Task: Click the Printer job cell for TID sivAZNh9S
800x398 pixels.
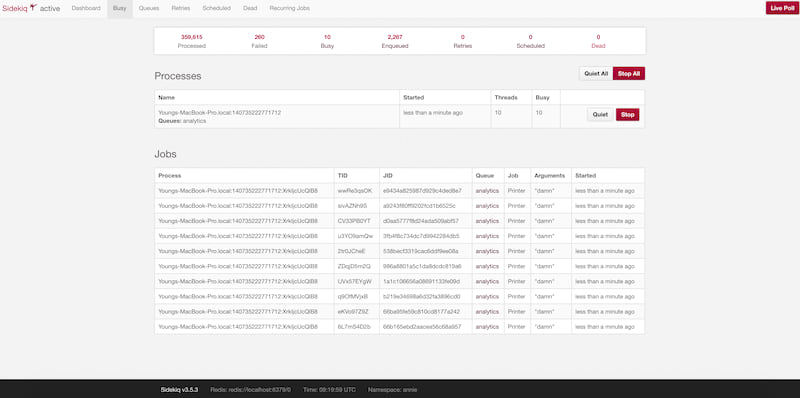Action: 516,206
